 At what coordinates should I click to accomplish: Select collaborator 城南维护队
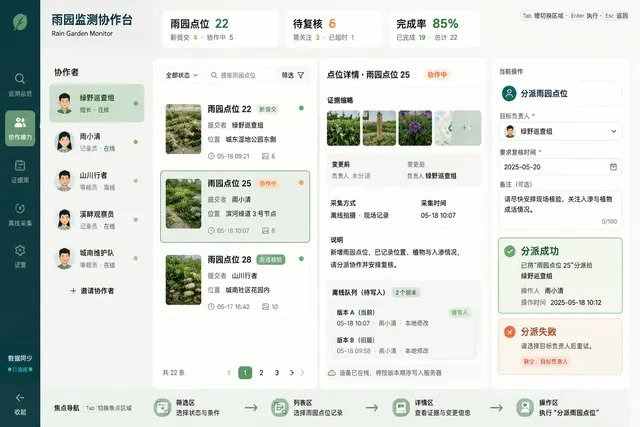tap(97, 258)
